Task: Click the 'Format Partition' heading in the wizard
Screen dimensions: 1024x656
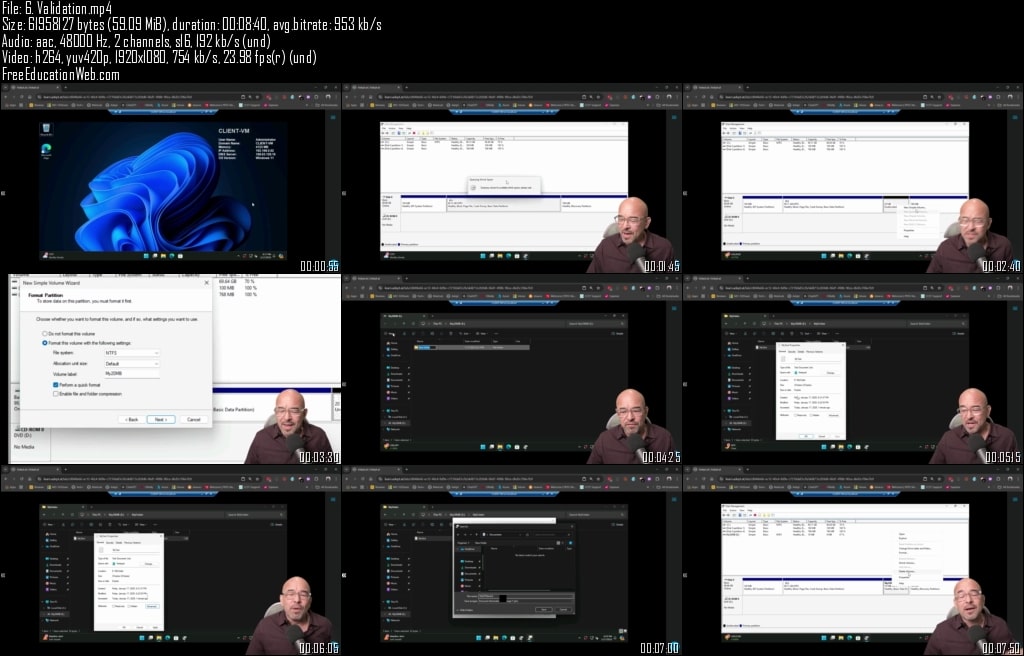Action: click(44, 295)
